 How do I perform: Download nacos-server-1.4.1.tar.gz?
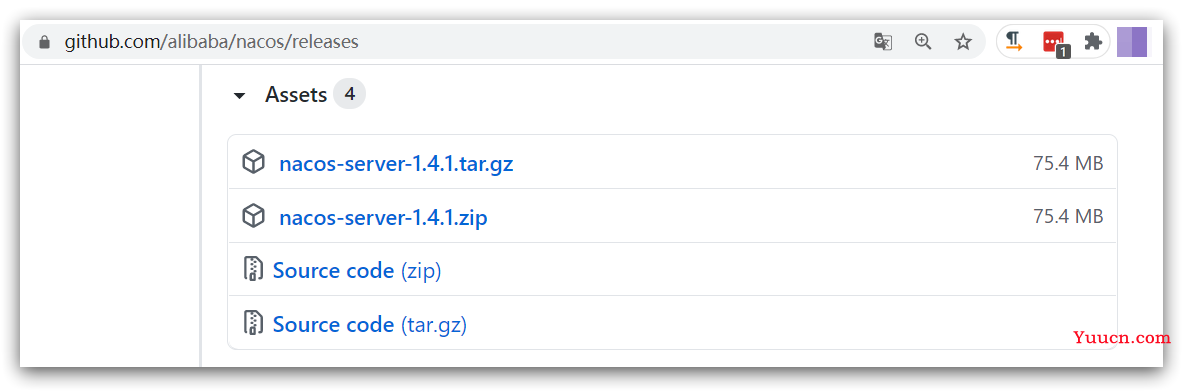pyautogui.click(x=396, y=164)
